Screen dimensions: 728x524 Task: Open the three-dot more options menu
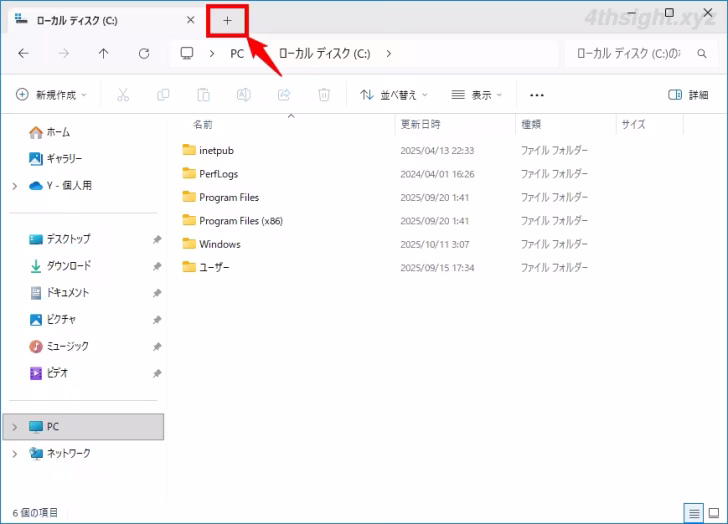coord(537,95)
